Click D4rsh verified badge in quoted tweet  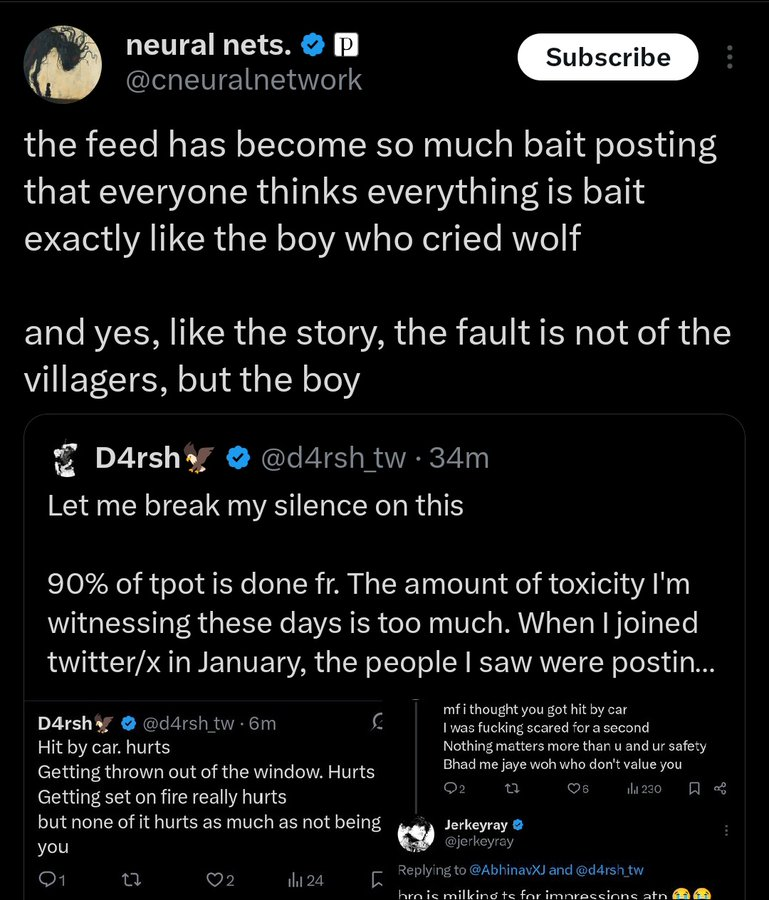[x=238, y=458]
